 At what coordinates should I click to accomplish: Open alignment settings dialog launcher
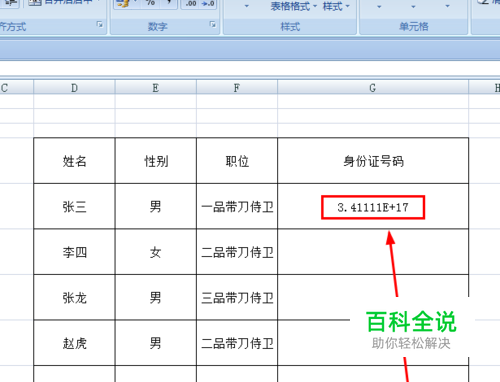click(x=100, y=24)
